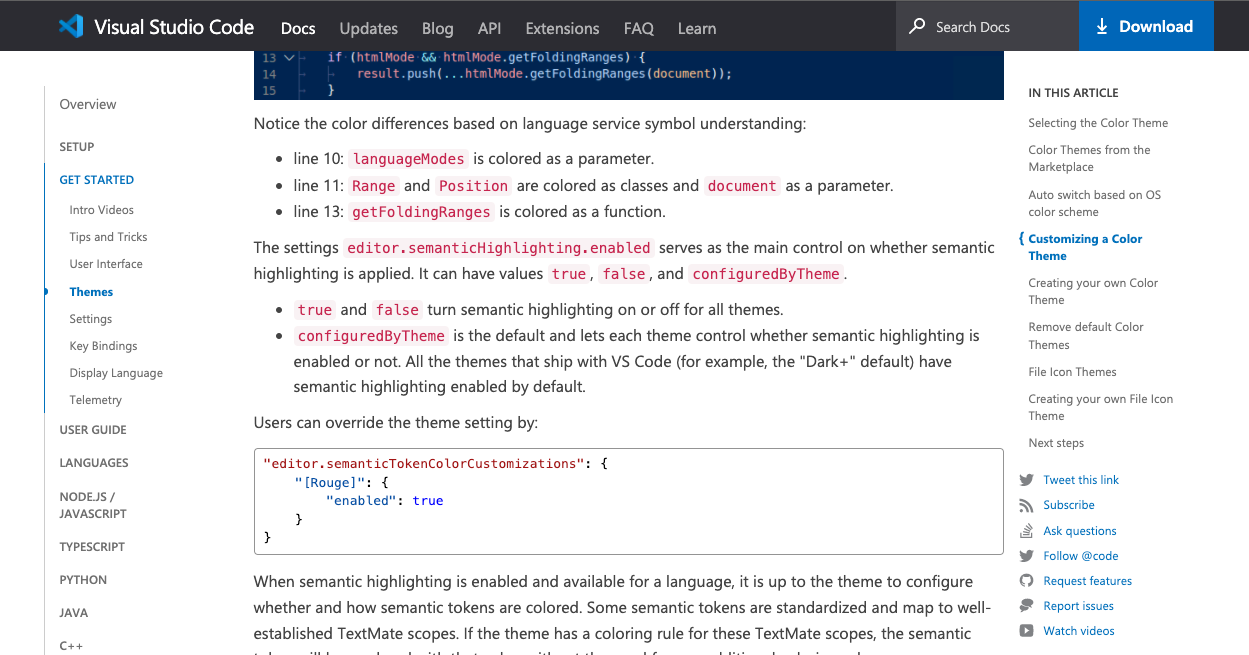Open the FAQ navigation item
The image size is (1249, 655).
click(639, 28)
